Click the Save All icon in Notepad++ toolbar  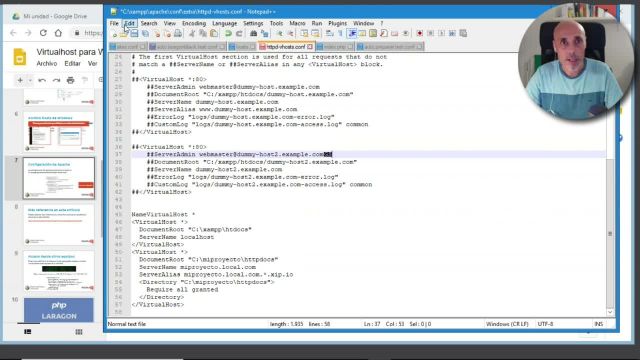(x=145, y=34)
